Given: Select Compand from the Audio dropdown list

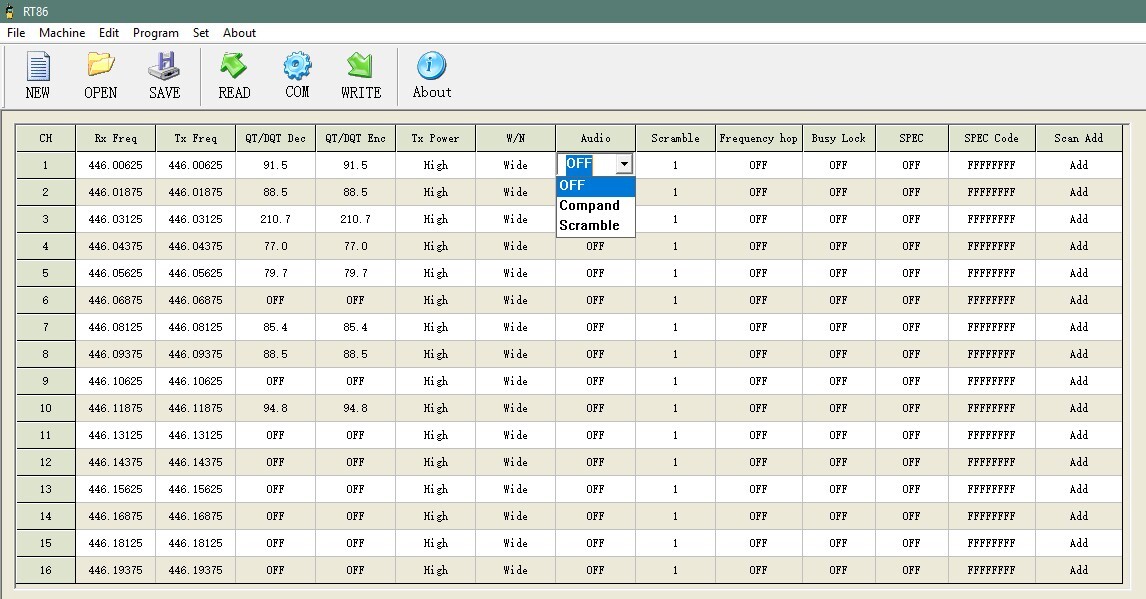Looking at the screenshot, I should point(590,205).
